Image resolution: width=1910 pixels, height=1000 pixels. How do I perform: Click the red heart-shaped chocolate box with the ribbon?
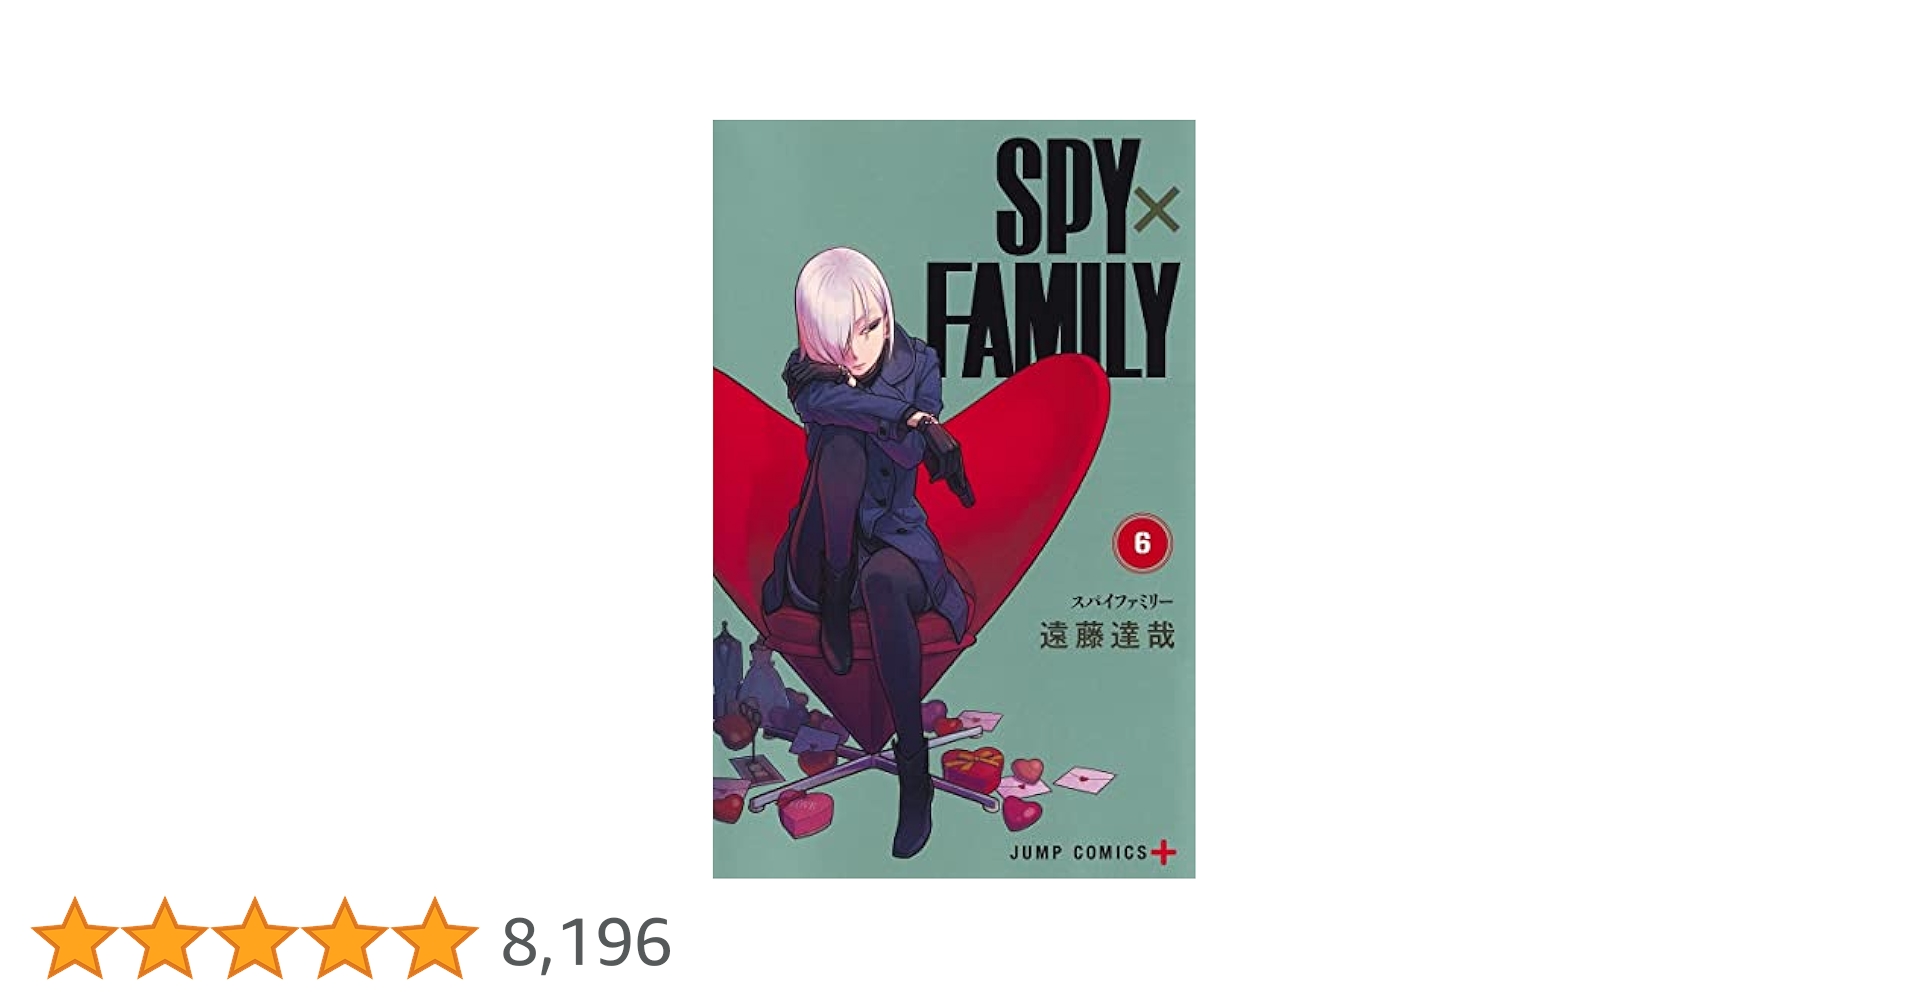(972, 768)
